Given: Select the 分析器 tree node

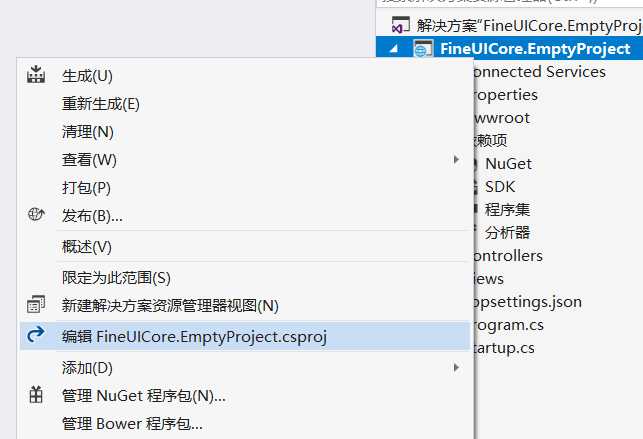Looking at the screenshot, I should 507,232.
